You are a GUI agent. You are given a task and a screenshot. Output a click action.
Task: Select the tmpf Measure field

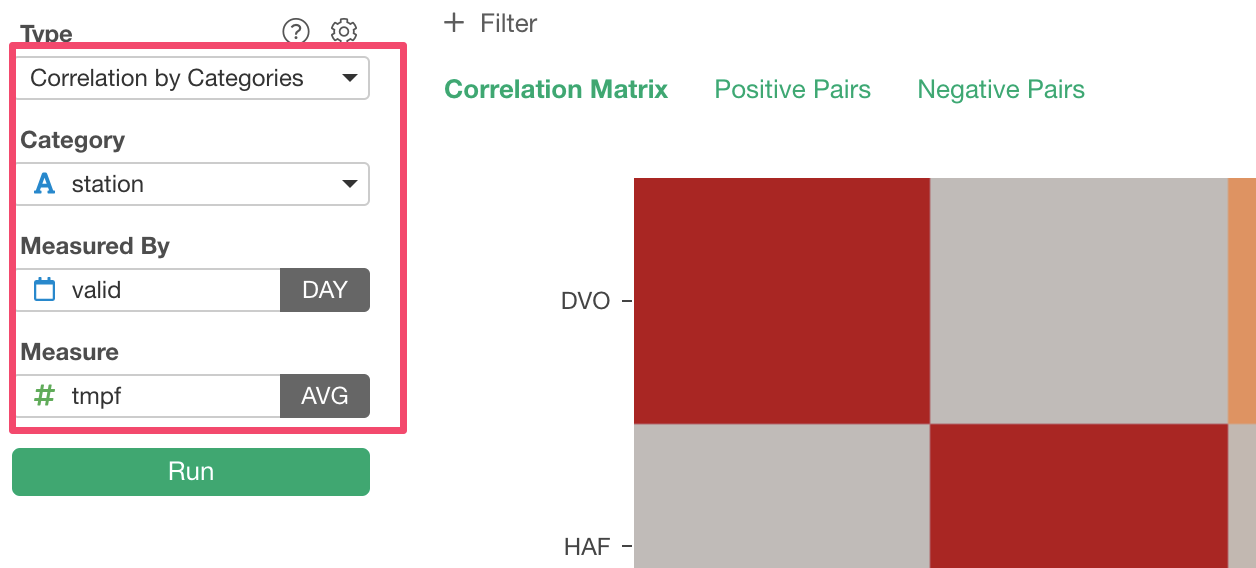(x=148, y=396)
